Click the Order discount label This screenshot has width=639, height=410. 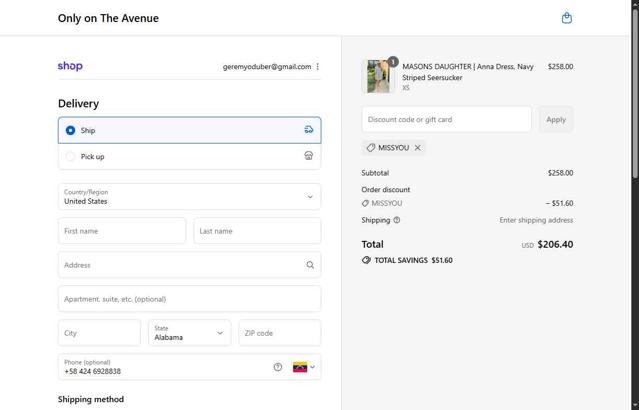(x=386, y=190)
